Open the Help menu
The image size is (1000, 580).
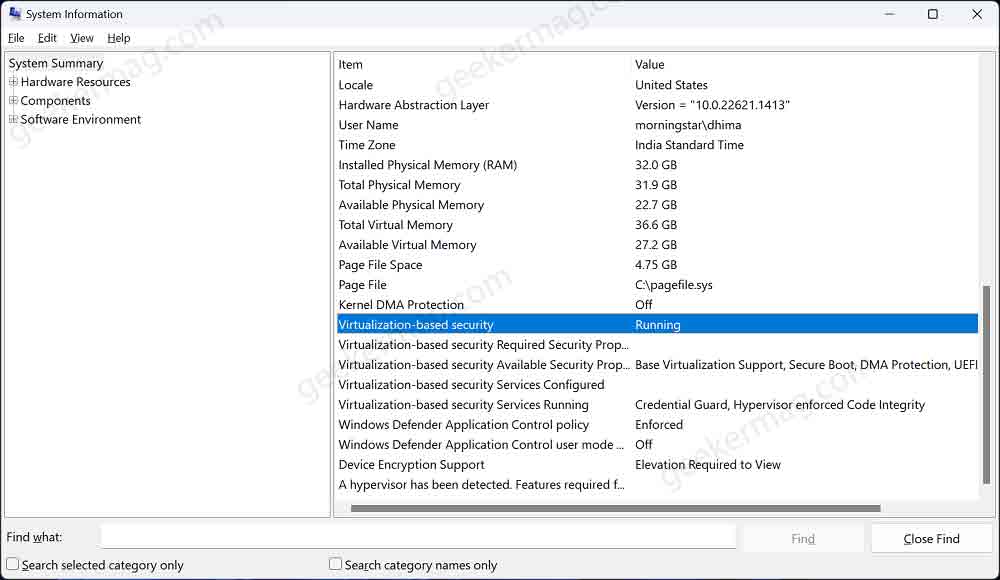119,38
